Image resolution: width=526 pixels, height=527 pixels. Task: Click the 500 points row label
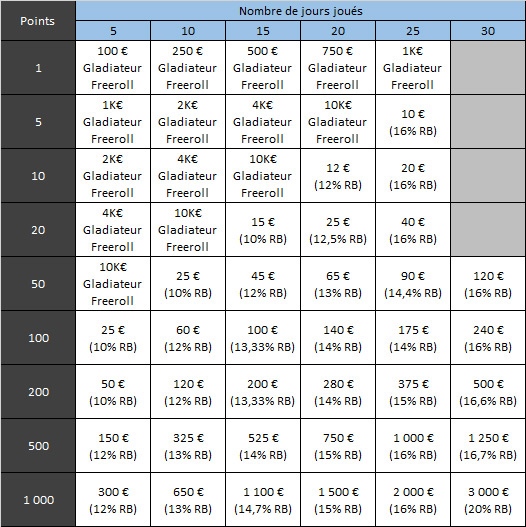(38, 446)
